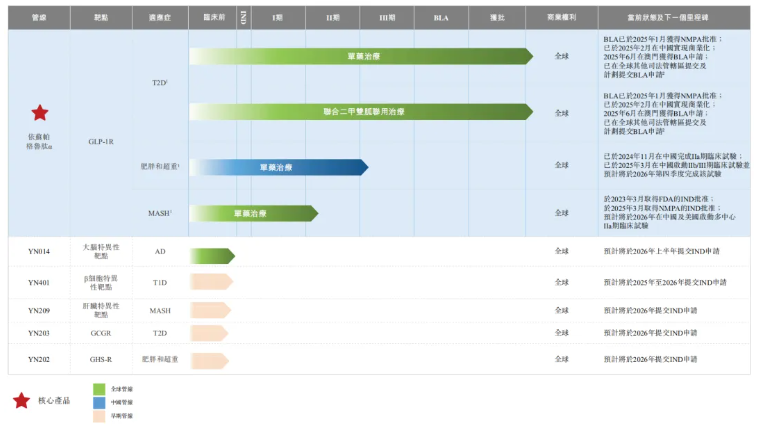Click the GLP-1R target cell
Screen dimensions: 768x429
click(101, 142)
